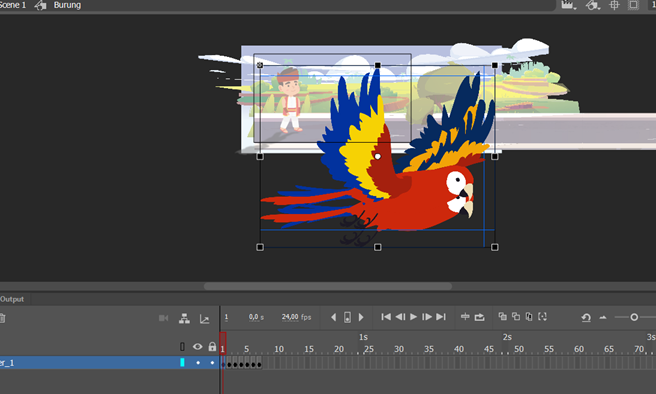
Task: Toggle Onion Skin Outlines icon
Action: pyautogui.click(x=516, y=317)
